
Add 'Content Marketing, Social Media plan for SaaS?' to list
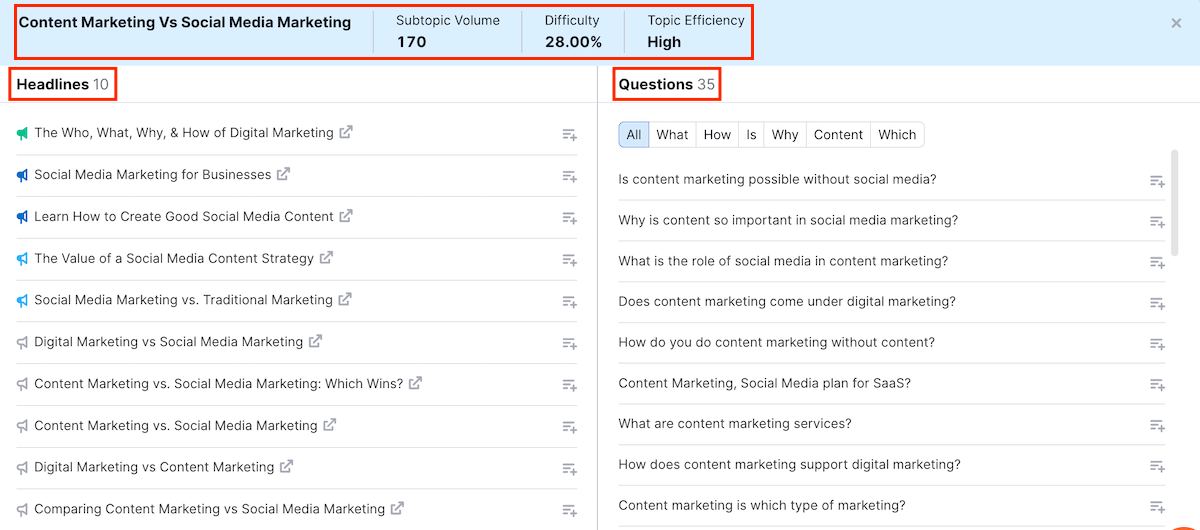(x=1156, y=385)
